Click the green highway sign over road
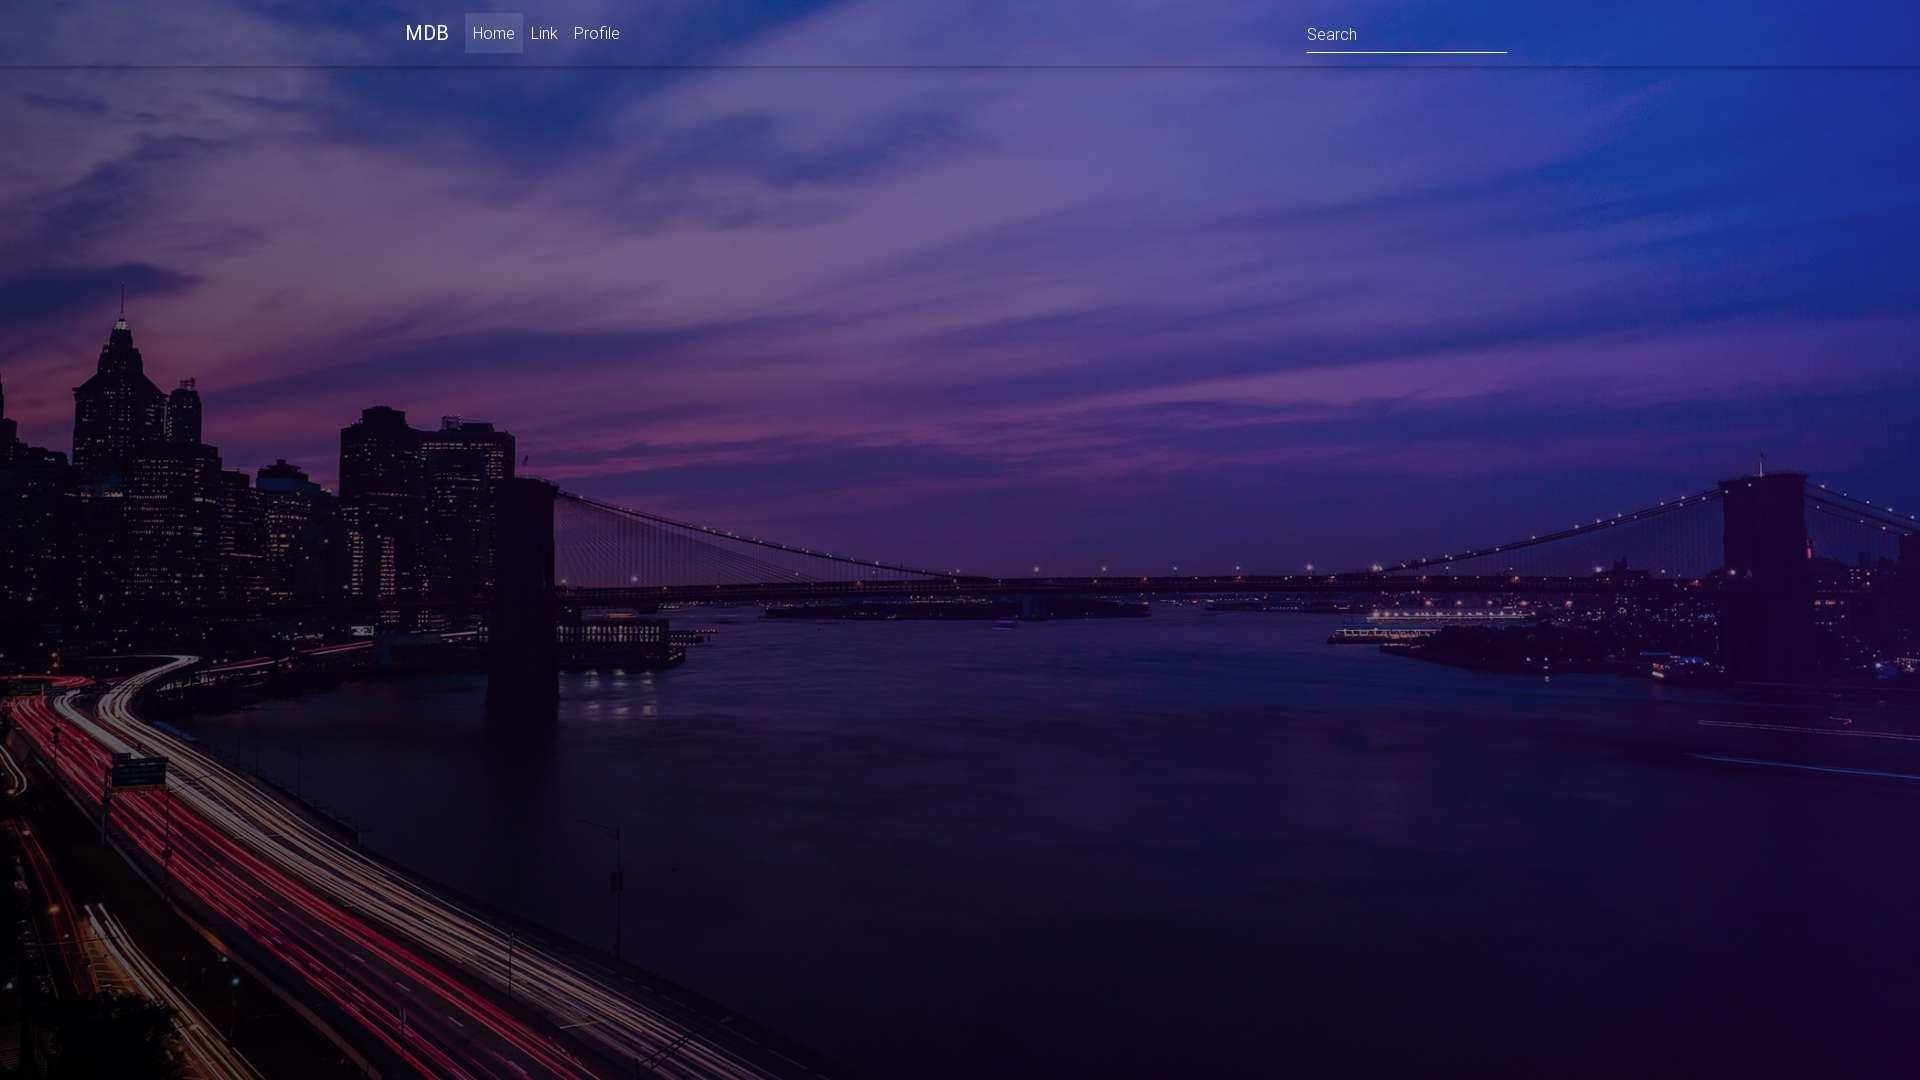This screenshot has height=1080, width=1920. [x=138, y=773]
